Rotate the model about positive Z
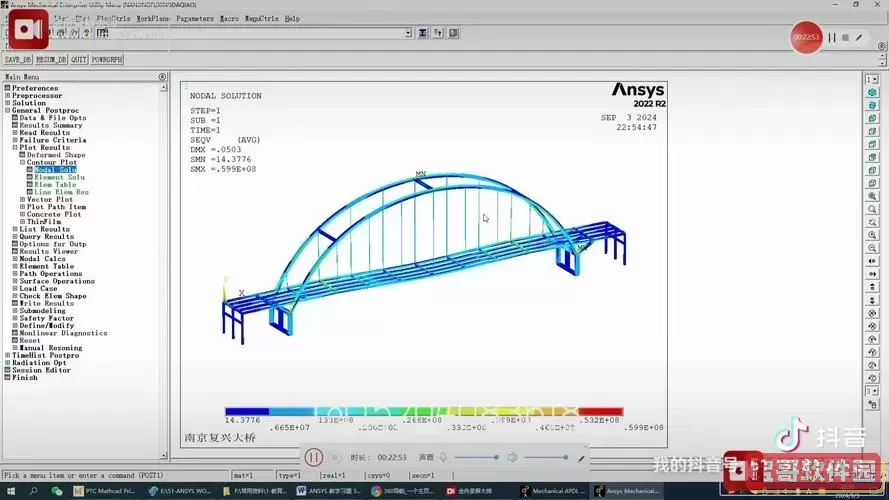This screenshot has width=889, height=500. (x=873, y=379)
